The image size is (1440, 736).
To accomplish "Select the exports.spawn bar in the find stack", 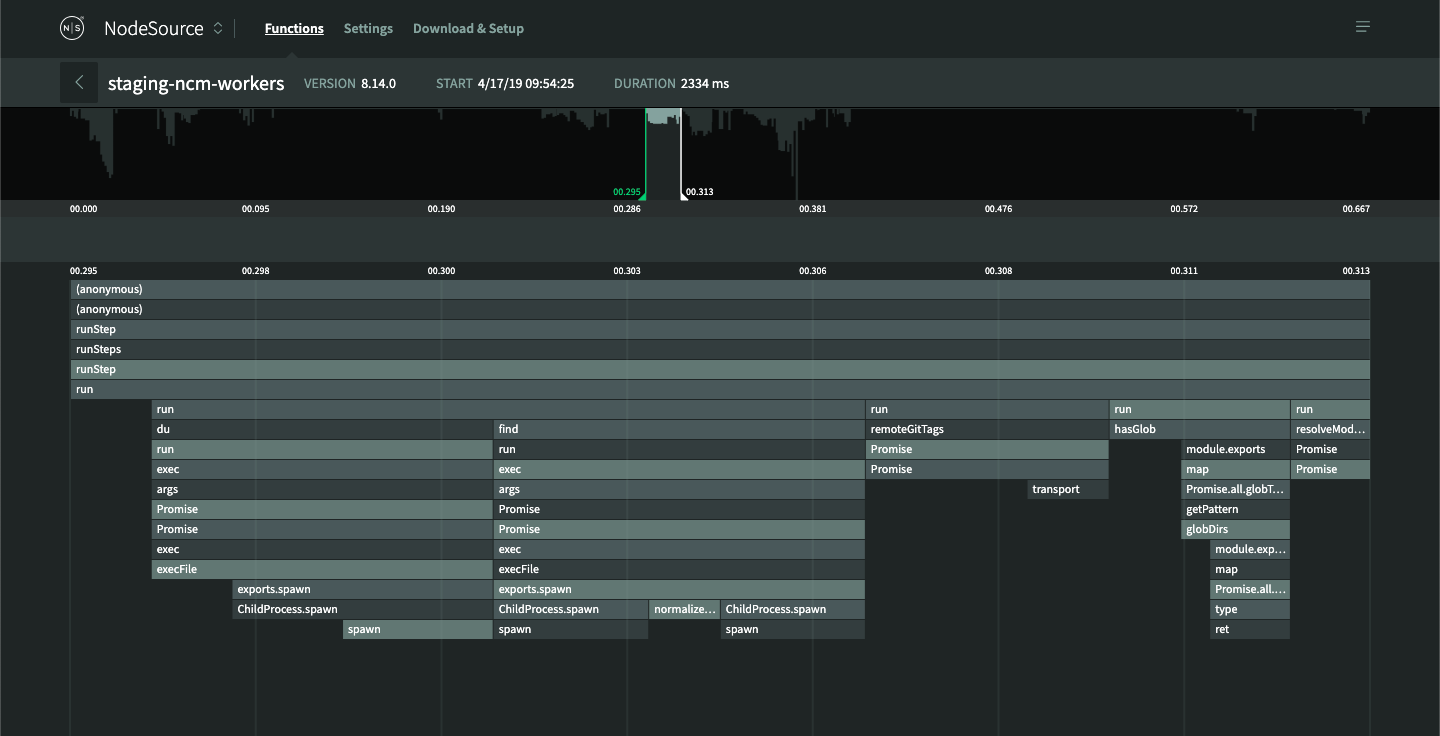I will coord(679,590).
